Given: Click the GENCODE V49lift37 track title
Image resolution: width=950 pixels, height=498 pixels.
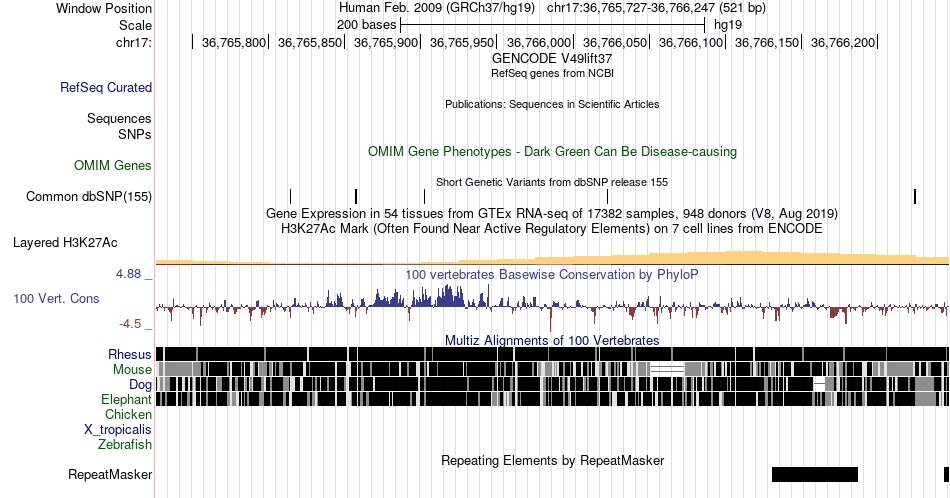Looking at the screenshot, I should [552, 59].
